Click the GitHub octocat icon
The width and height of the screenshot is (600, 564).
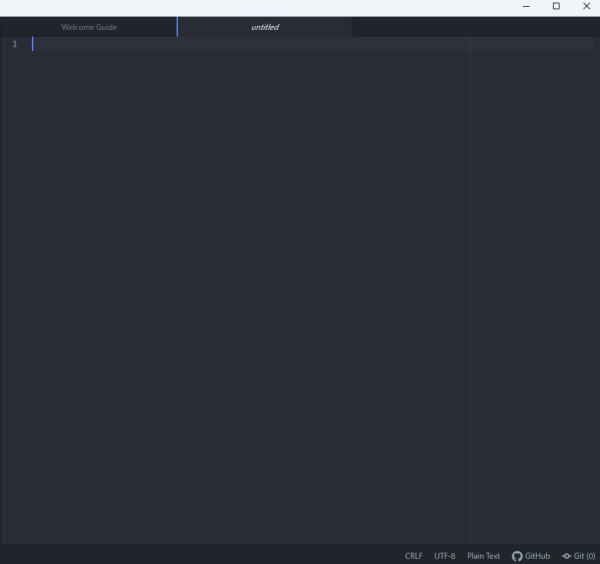click(517, 556)
